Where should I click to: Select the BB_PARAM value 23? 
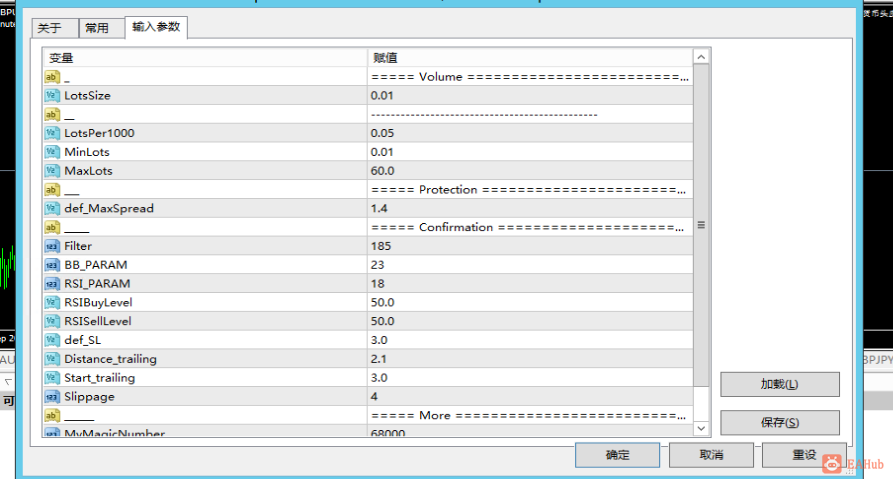(378, 265)
